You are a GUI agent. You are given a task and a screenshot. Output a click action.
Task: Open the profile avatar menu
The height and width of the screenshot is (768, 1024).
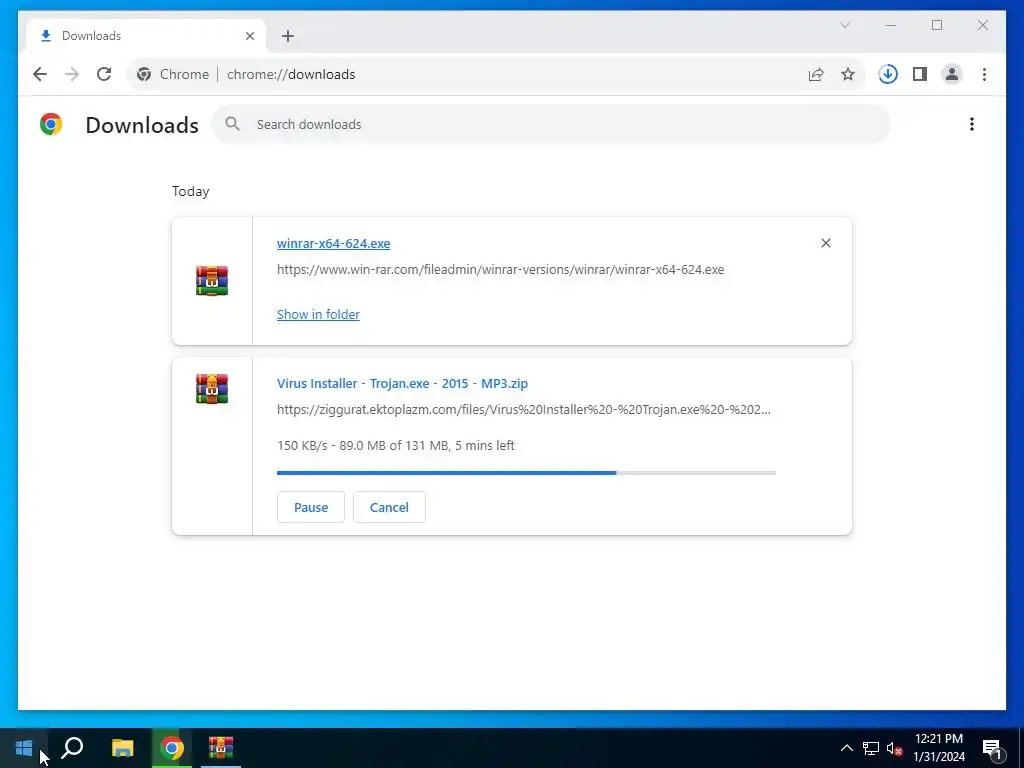tap(952, 74)
